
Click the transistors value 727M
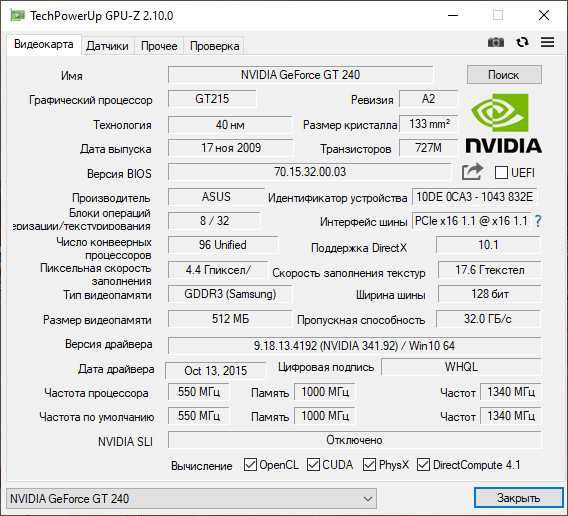tap(428, 148)
